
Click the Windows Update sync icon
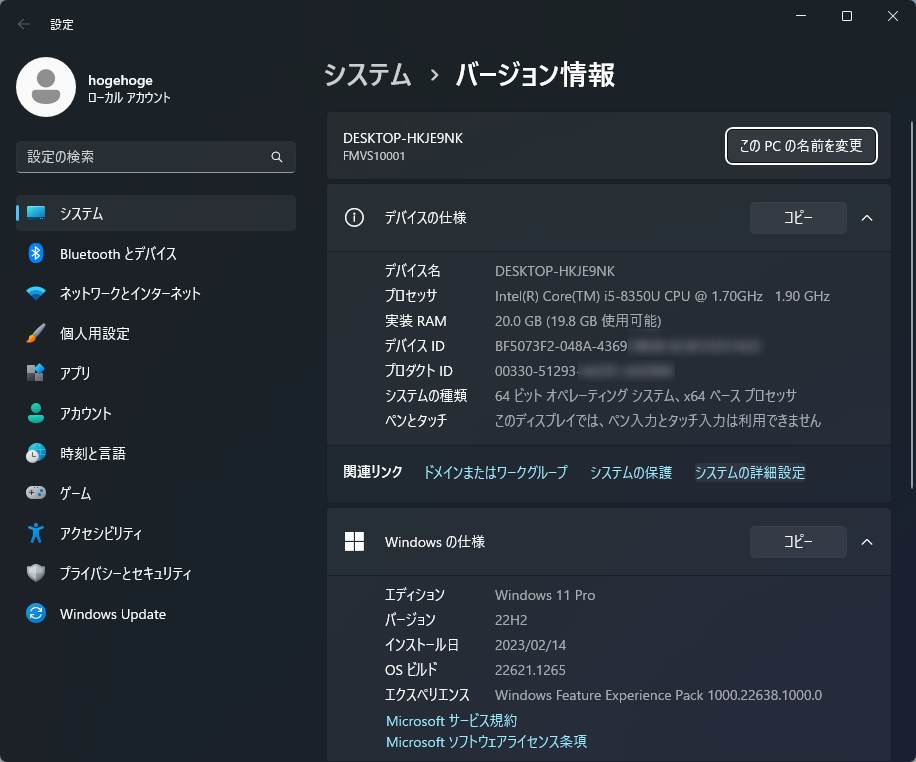point(36,614)
